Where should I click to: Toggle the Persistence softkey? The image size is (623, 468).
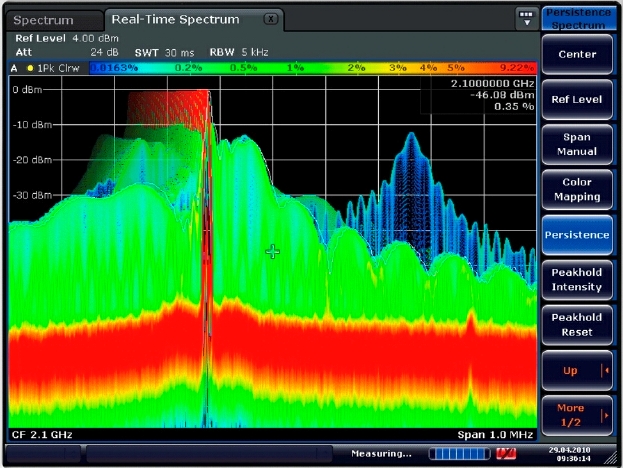(576, 235)
